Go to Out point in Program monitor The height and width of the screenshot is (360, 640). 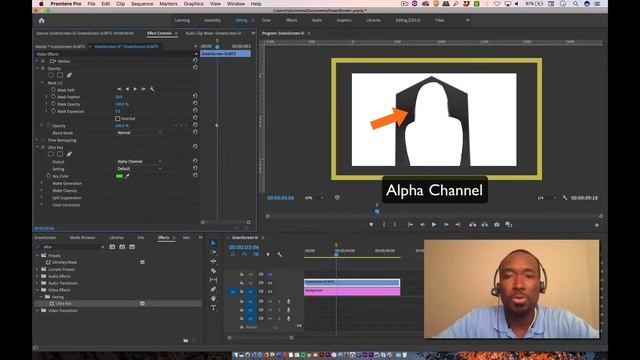458,224
